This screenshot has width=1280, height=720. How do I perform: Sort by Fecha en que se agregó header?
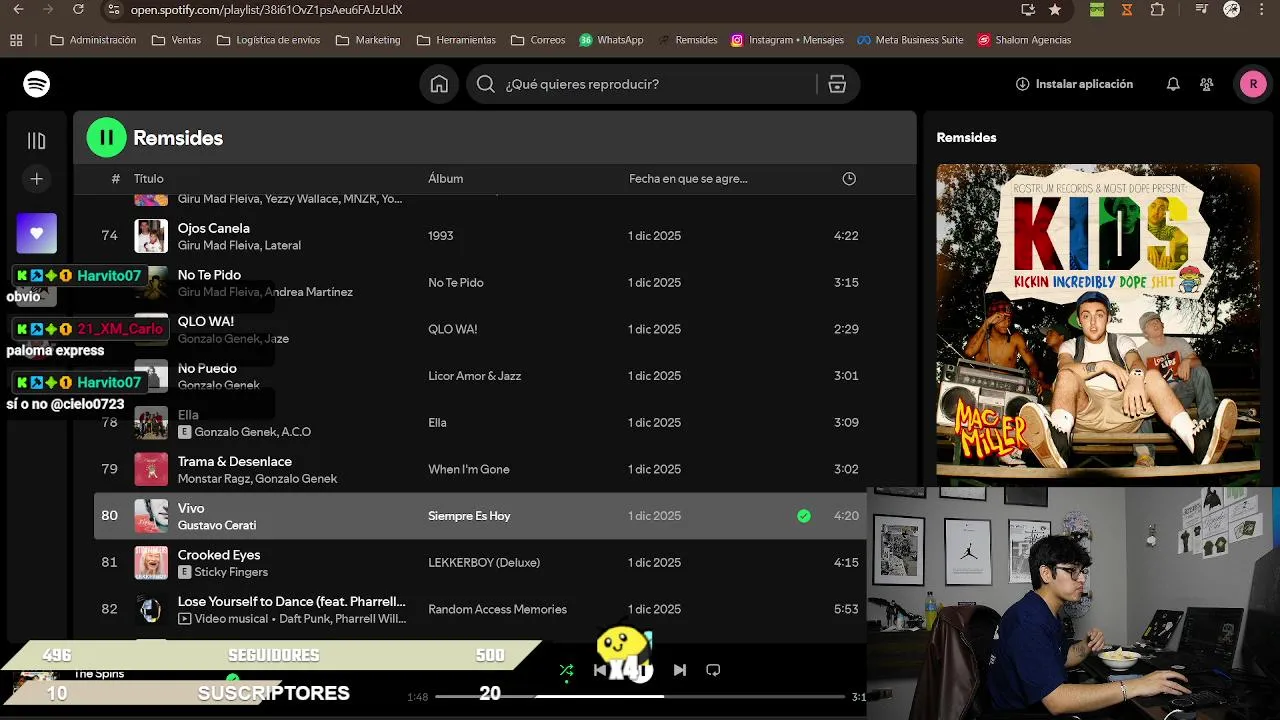[688, 178]
